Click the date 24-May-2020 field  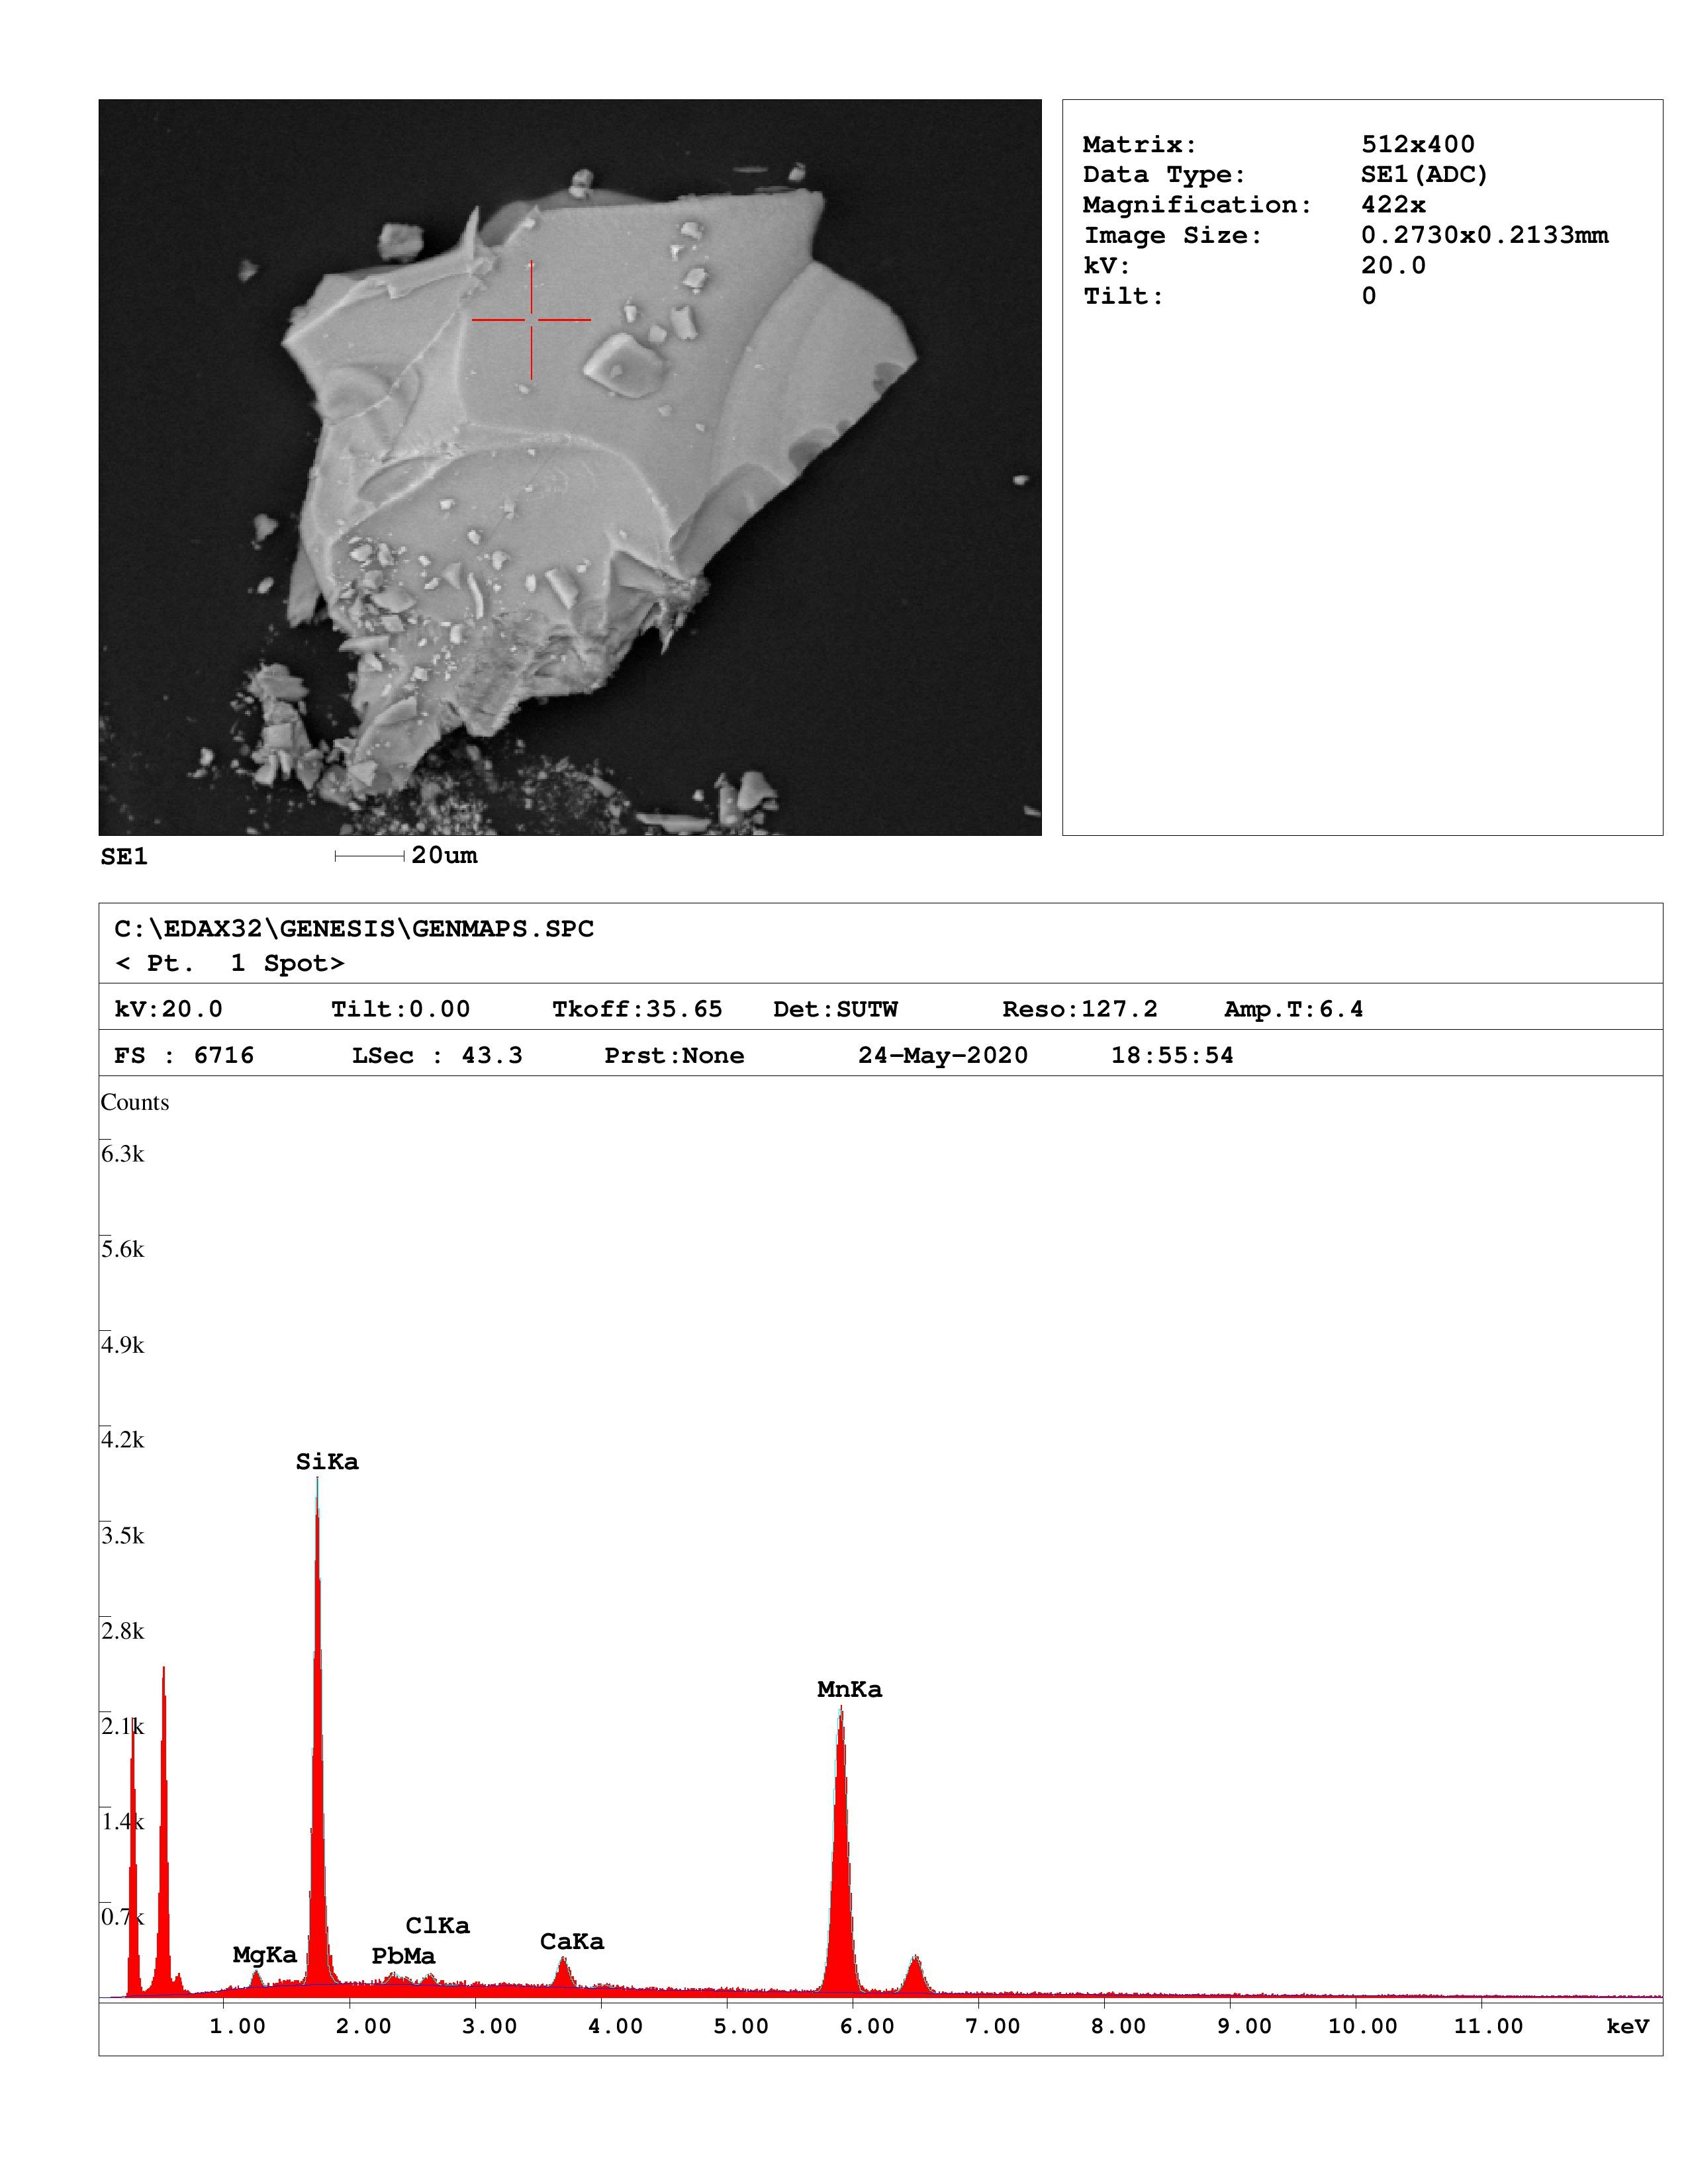pyautogui.click(x=942, y=1056)
